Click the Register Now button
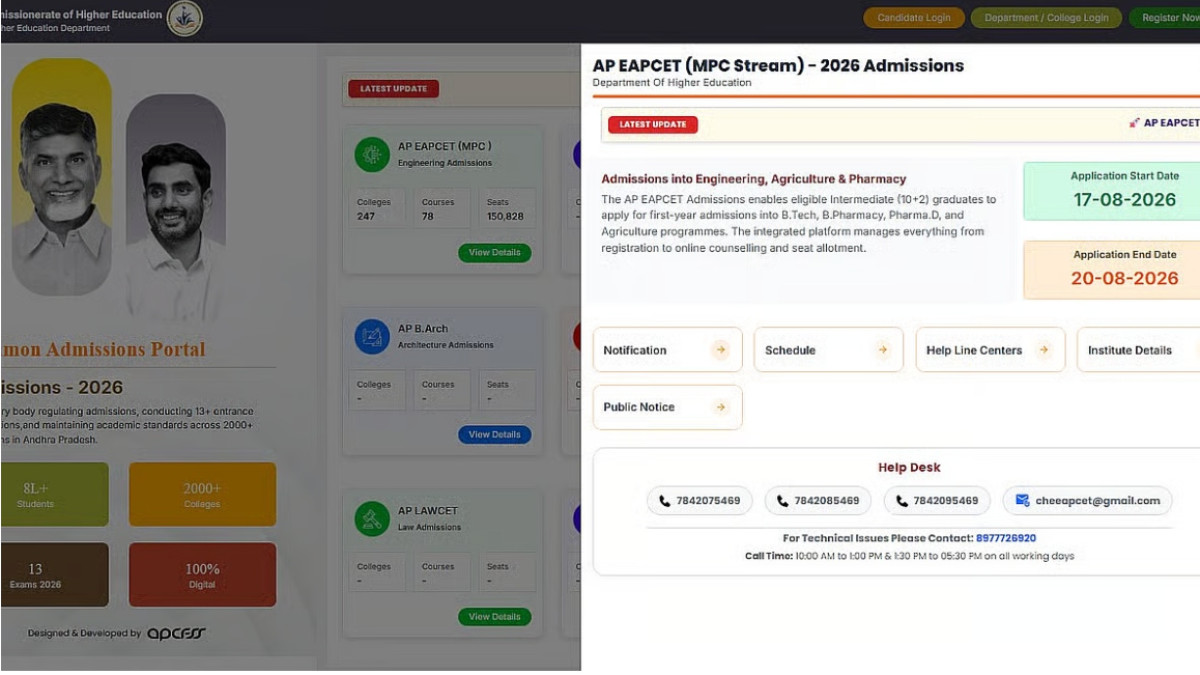Image resolution: width=1200 pixels, height=675 pixels. click(1166, 18)
